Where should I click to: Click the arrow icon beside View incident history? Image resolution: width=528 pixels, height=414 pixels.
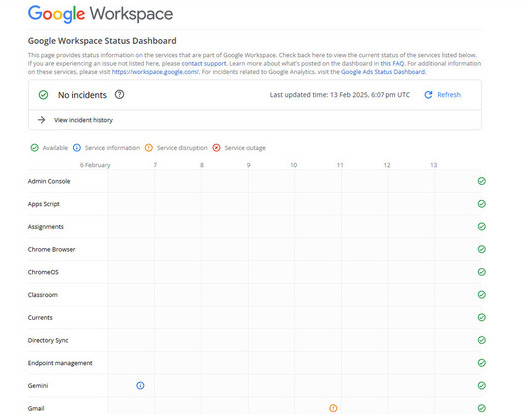[41, 120]
